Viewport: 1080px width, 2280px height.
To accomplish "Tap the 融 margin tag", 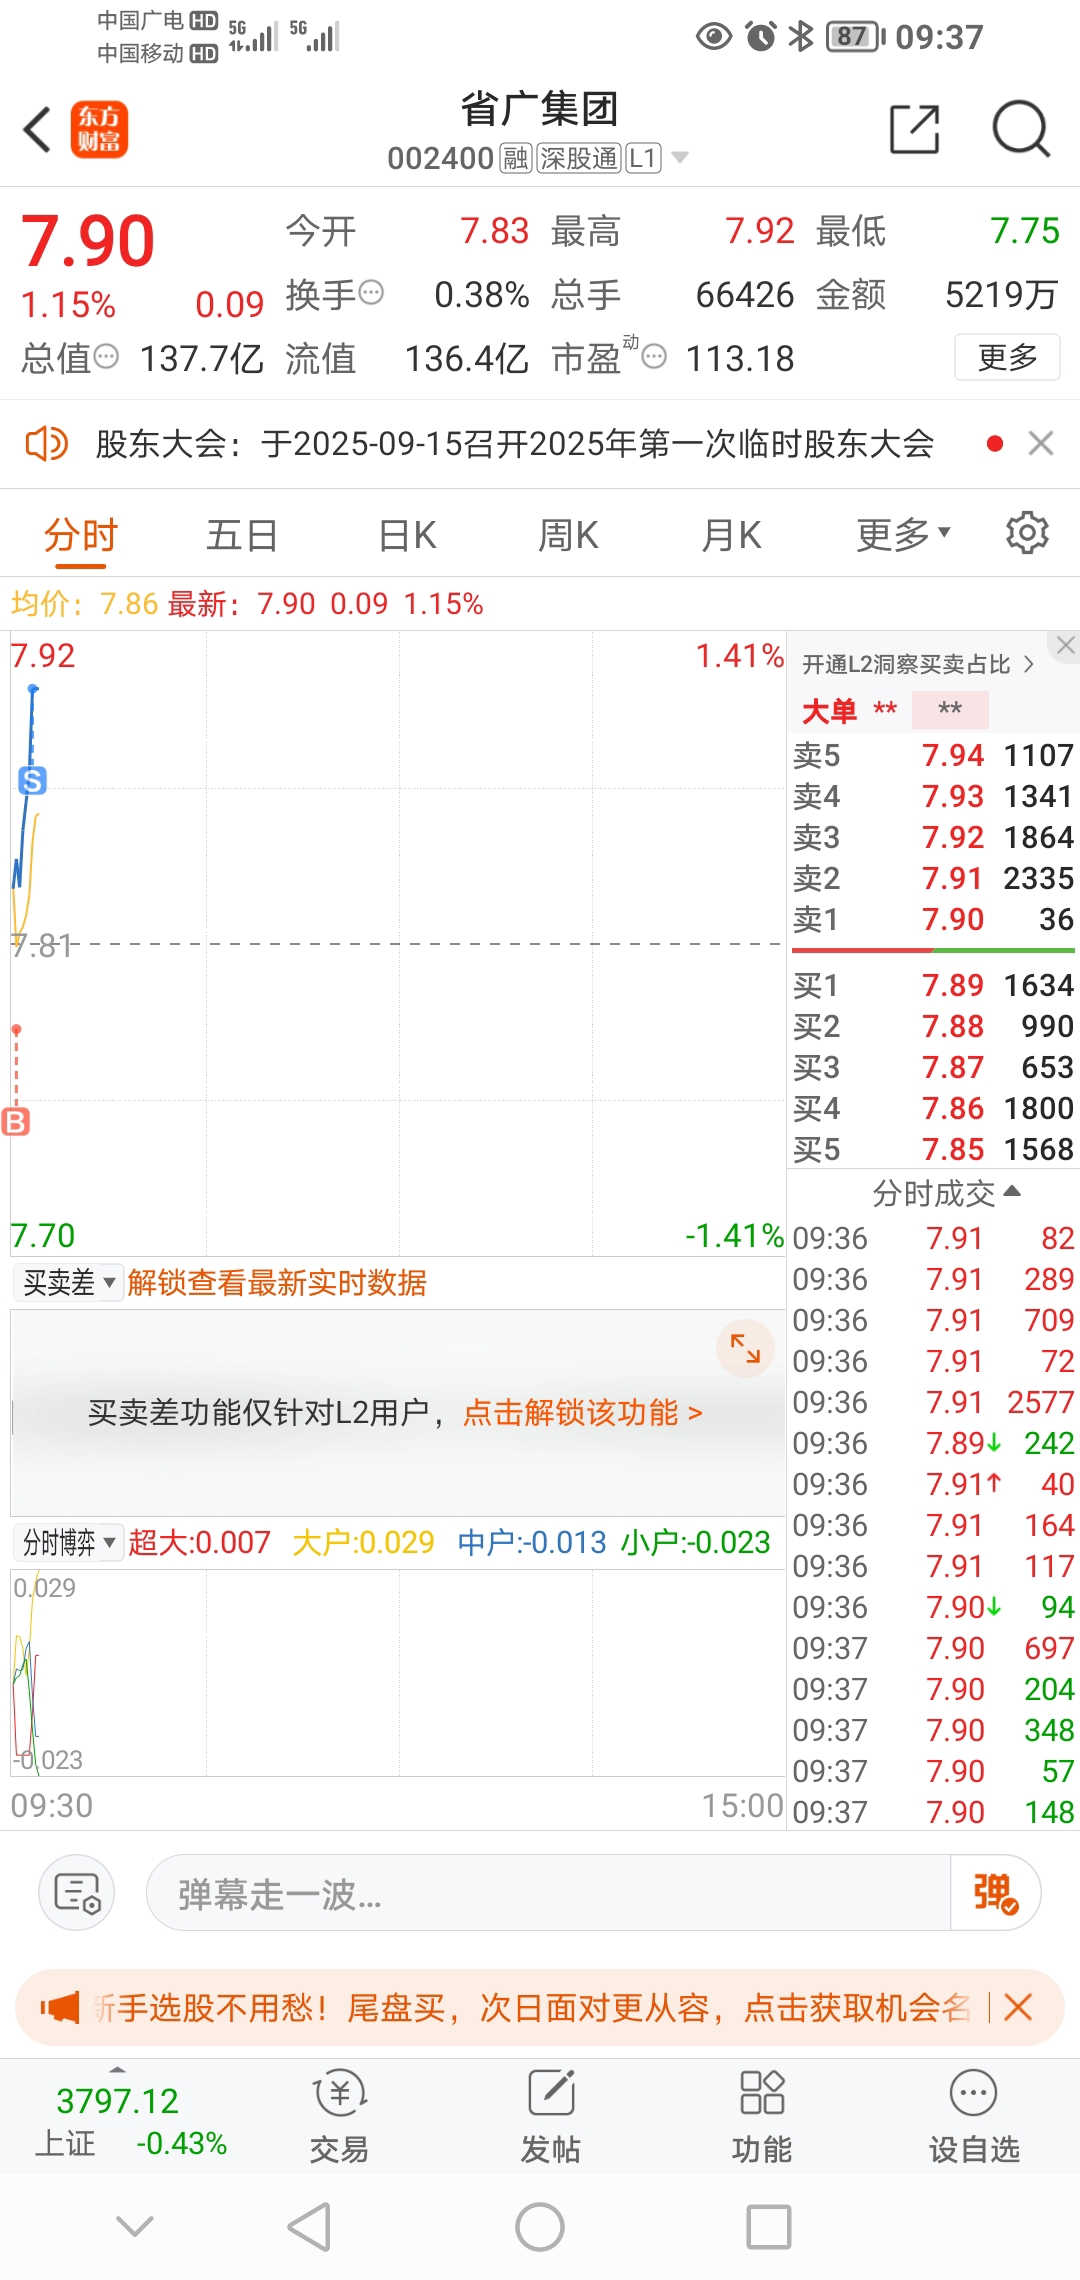I will [516, 158].
